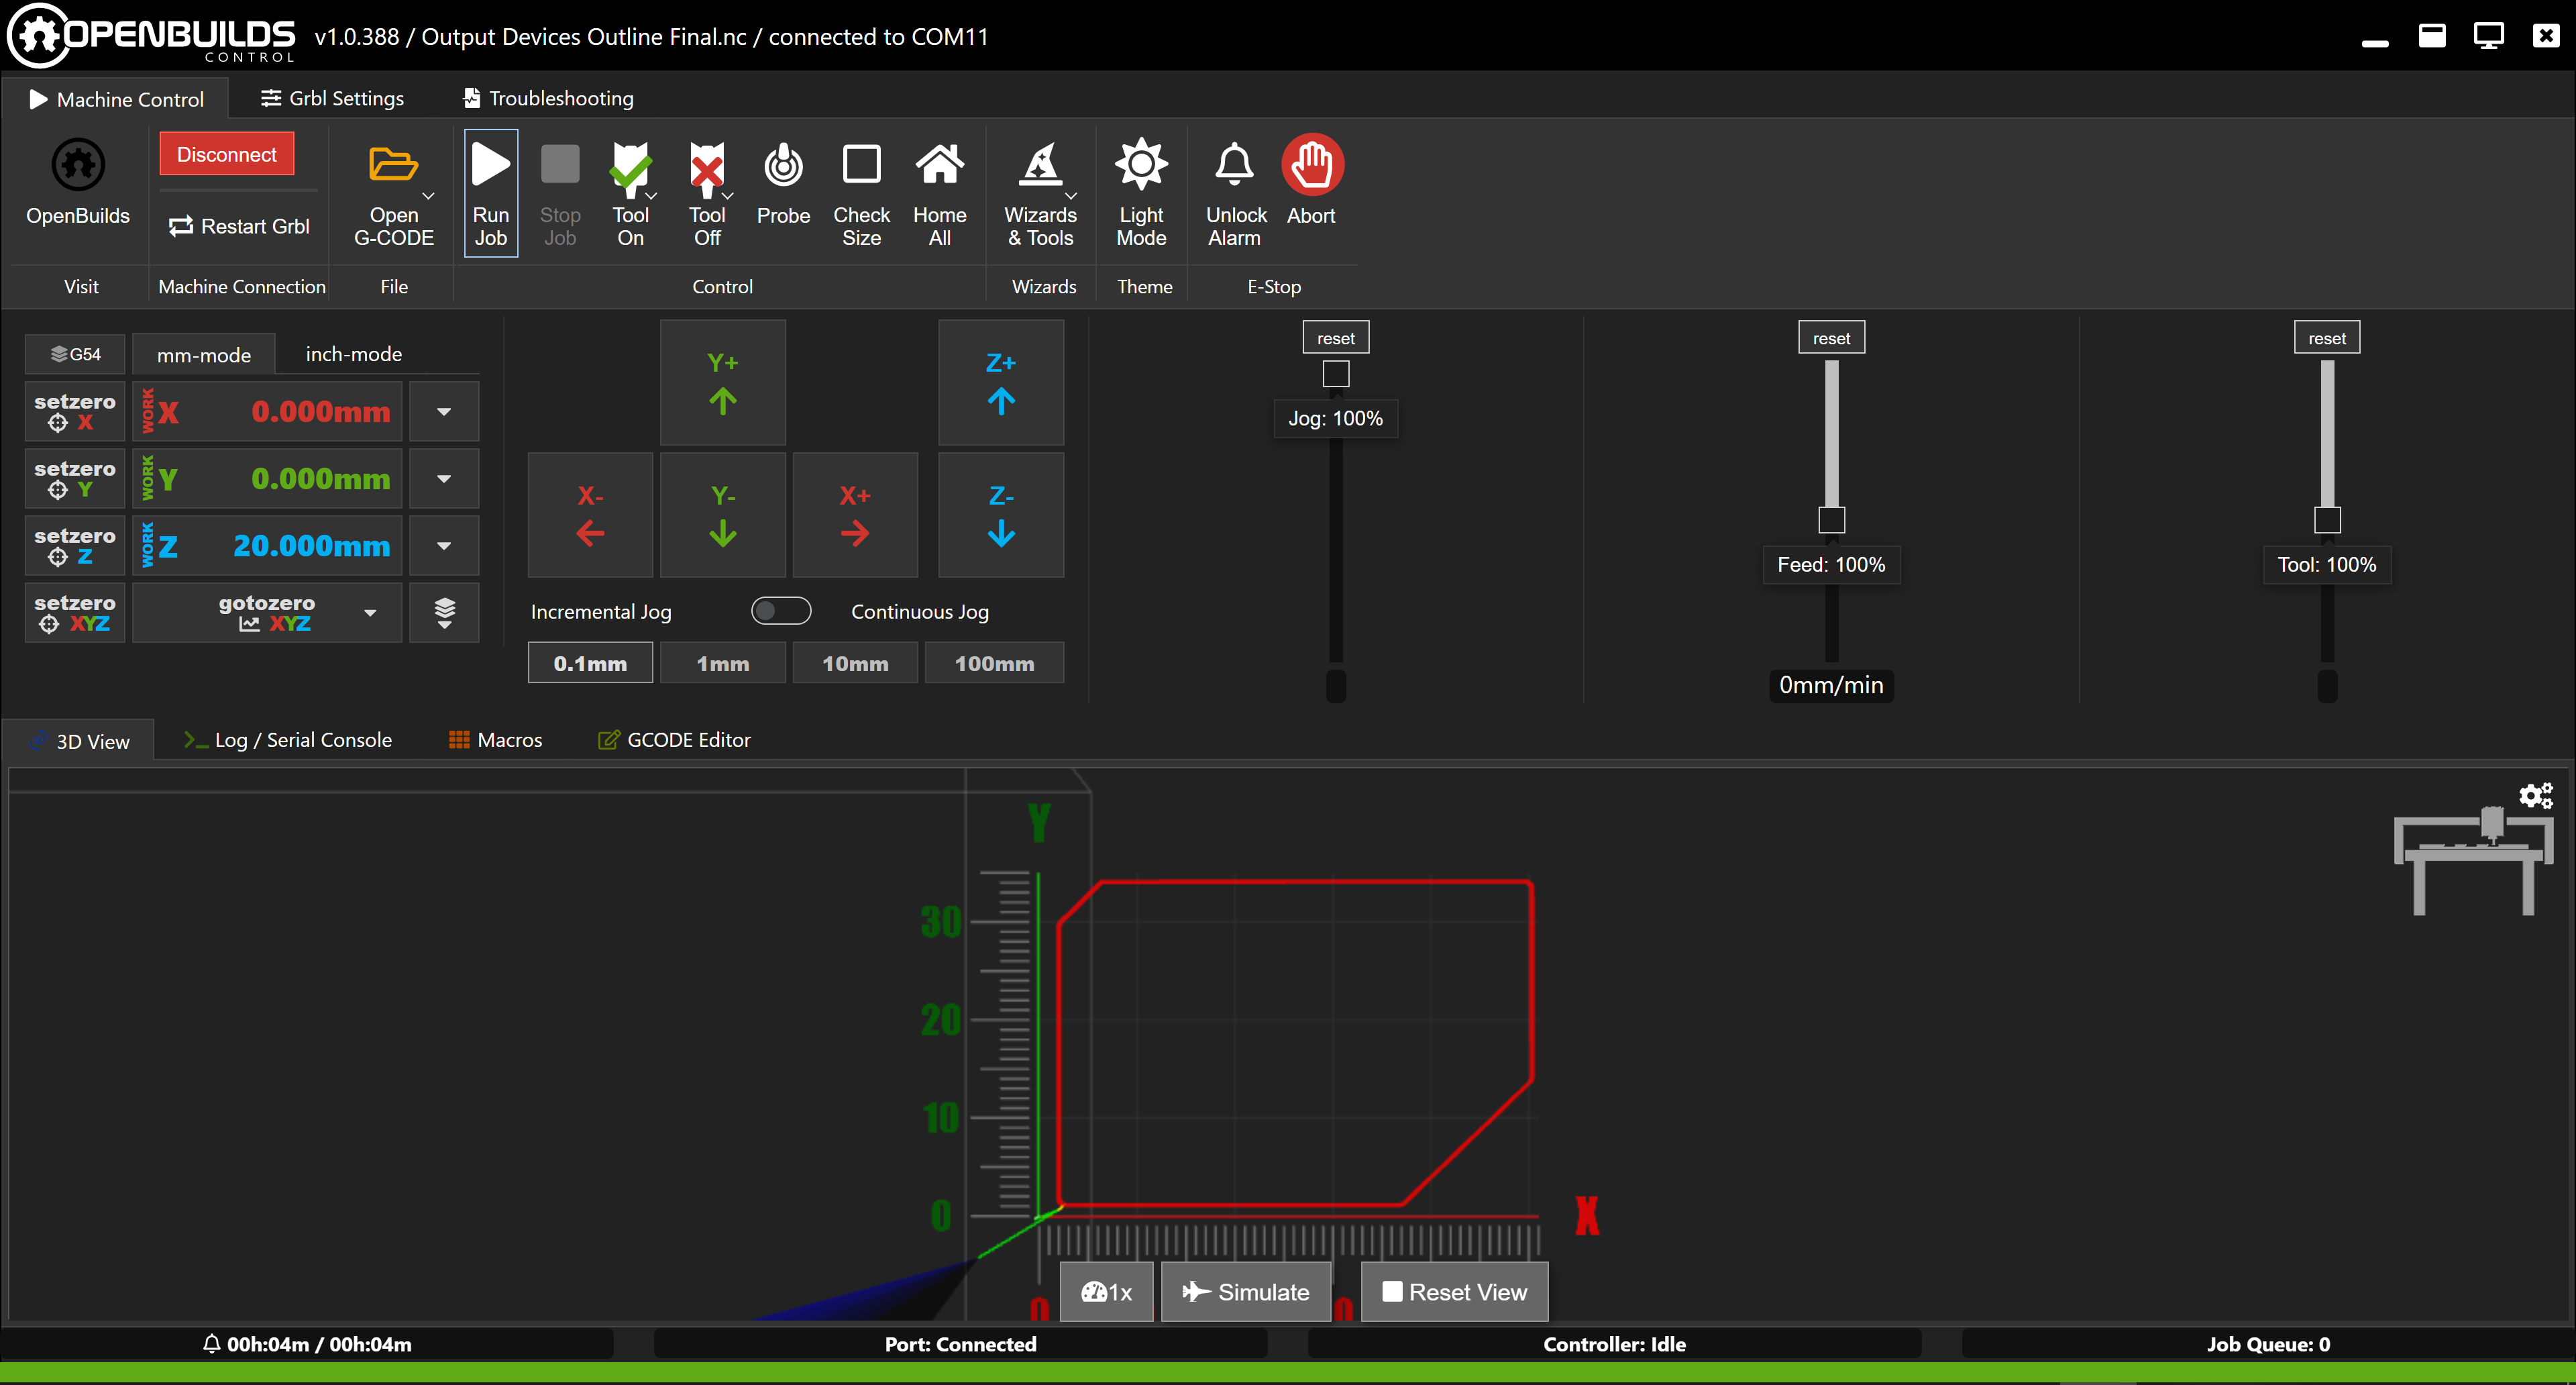
Task: Reset the Feed override
Action: (x=1831, y=338)
